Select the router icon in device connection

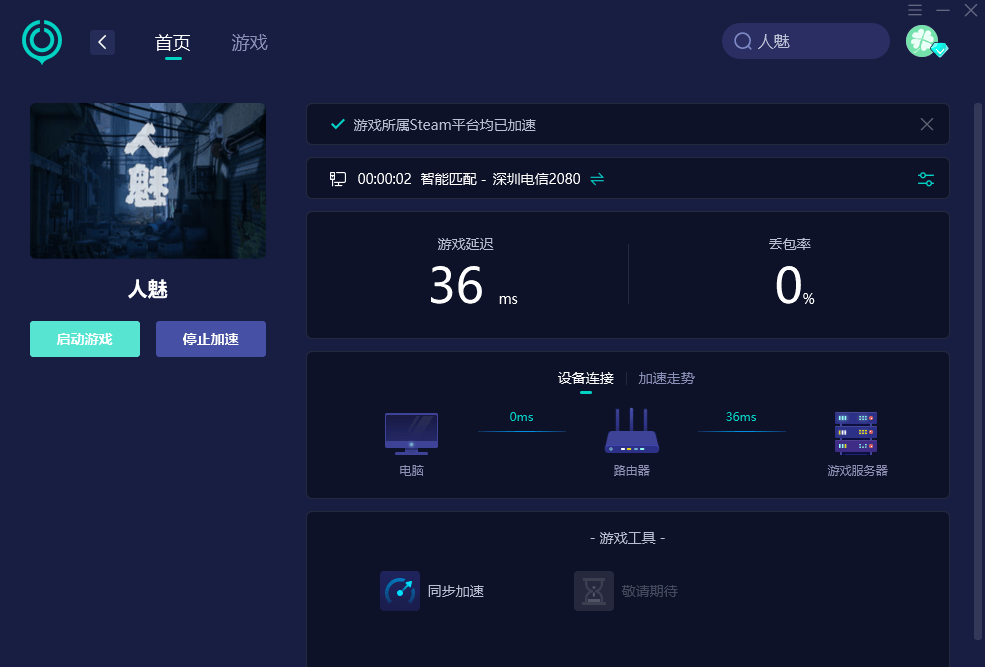pyautogui.click(x=631, y=432)
